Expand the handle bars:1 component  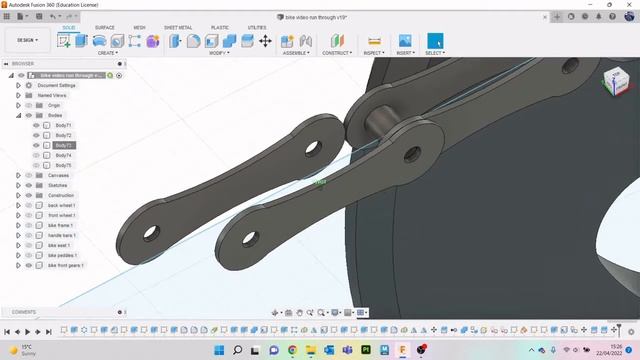click(18, 235)
